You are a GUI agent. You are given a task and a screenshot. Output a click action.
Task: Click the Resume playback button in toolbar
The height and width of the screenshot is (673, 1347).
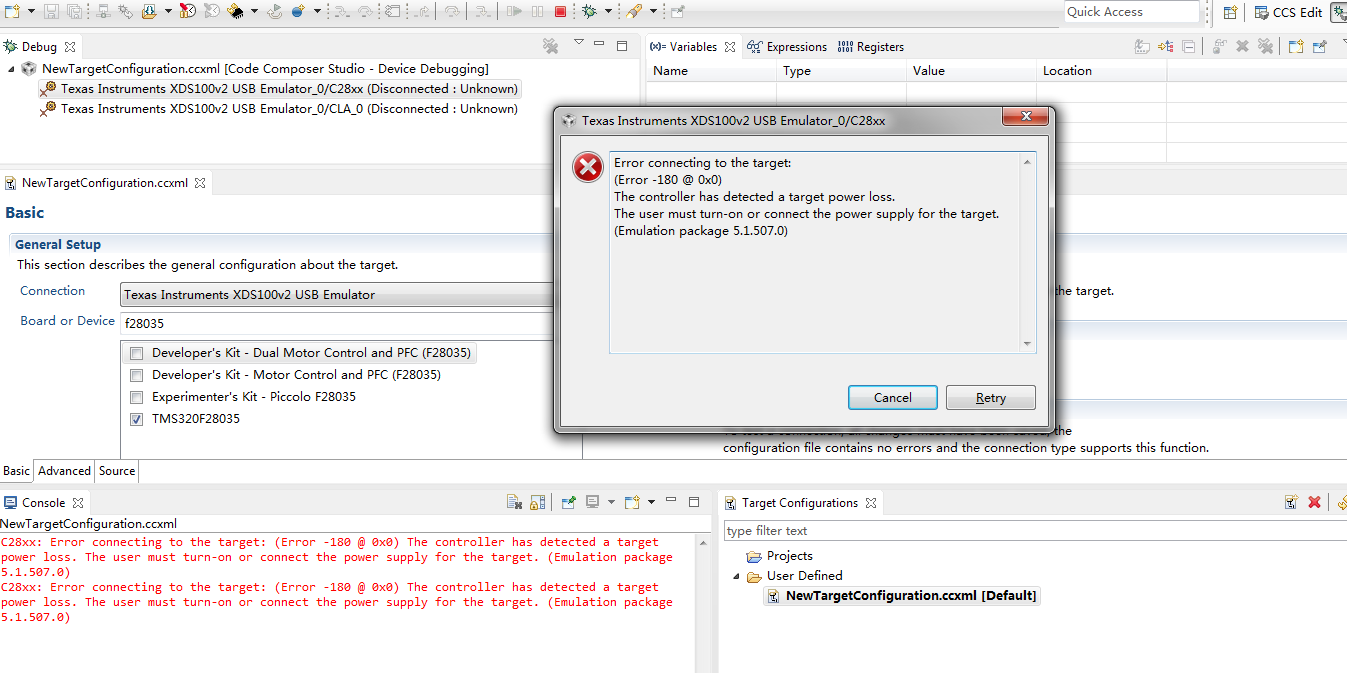pos(514,11)
